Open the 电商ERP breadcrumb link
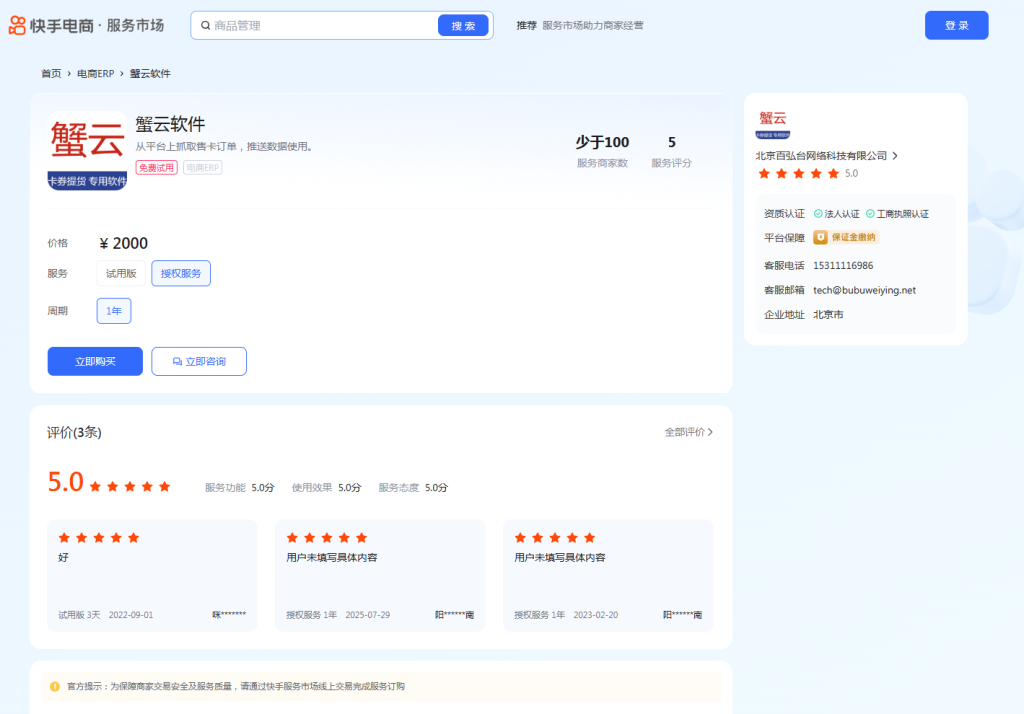This screenshot has height=714, width=1024. [95, 74]
